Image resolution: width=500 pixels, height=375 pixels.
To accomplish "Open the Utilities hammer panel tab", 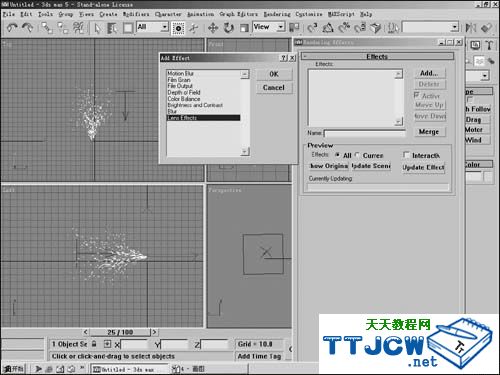I will 489,45.
